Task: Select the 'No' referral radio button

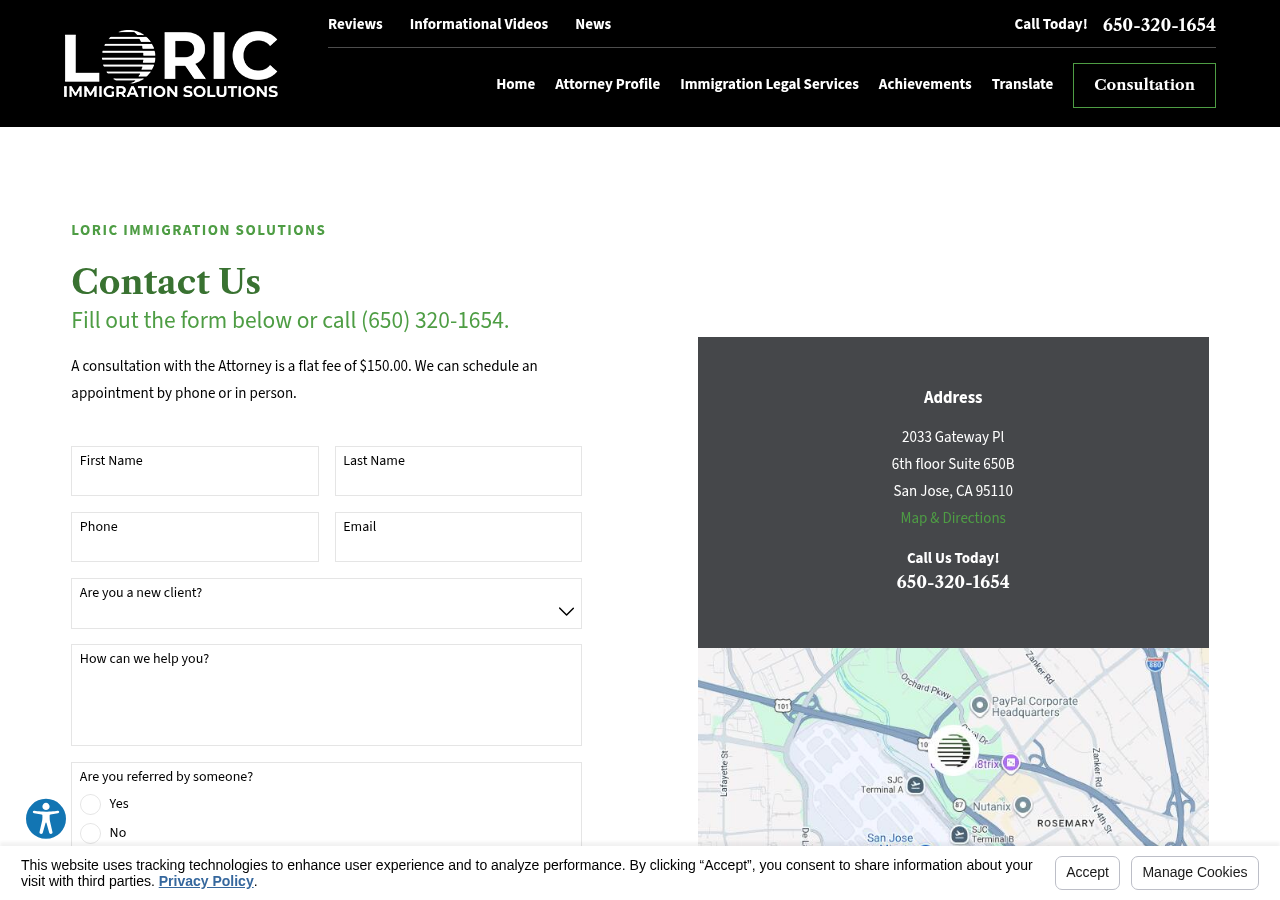Action: [90, 832]
